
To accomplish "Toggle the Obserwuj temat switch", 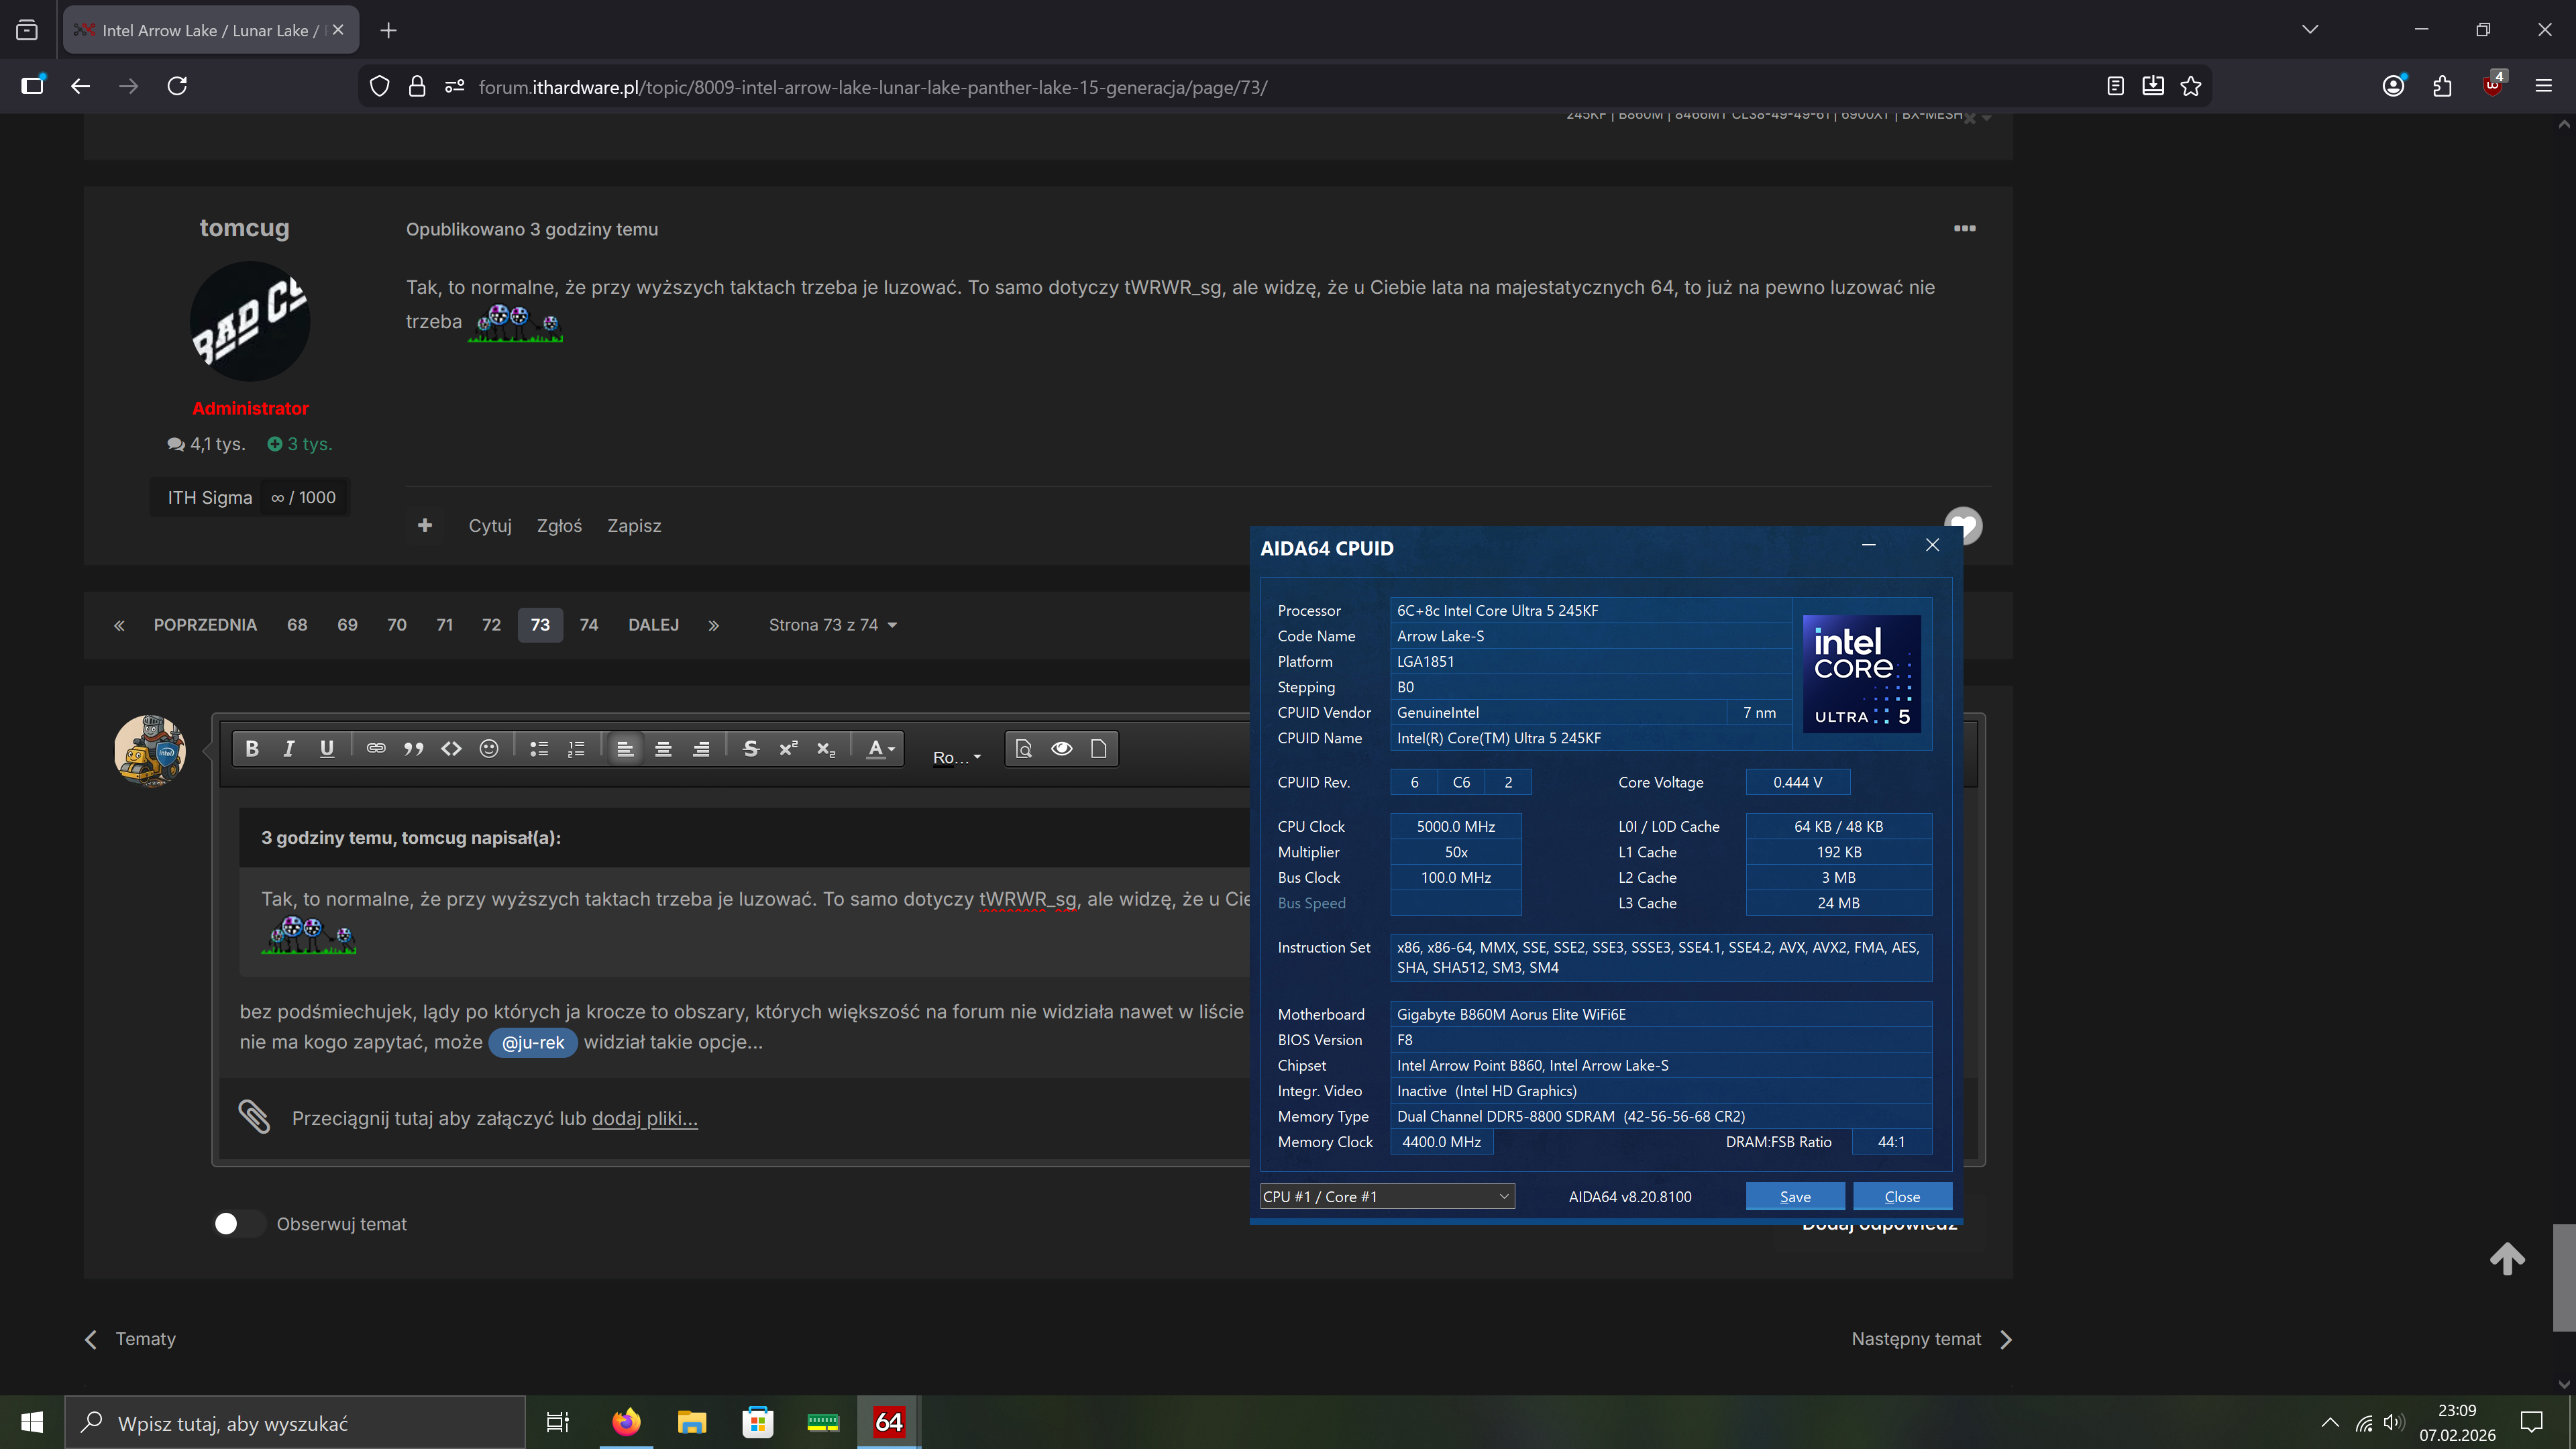I will pyautogui.click(x=238, y=1224).
